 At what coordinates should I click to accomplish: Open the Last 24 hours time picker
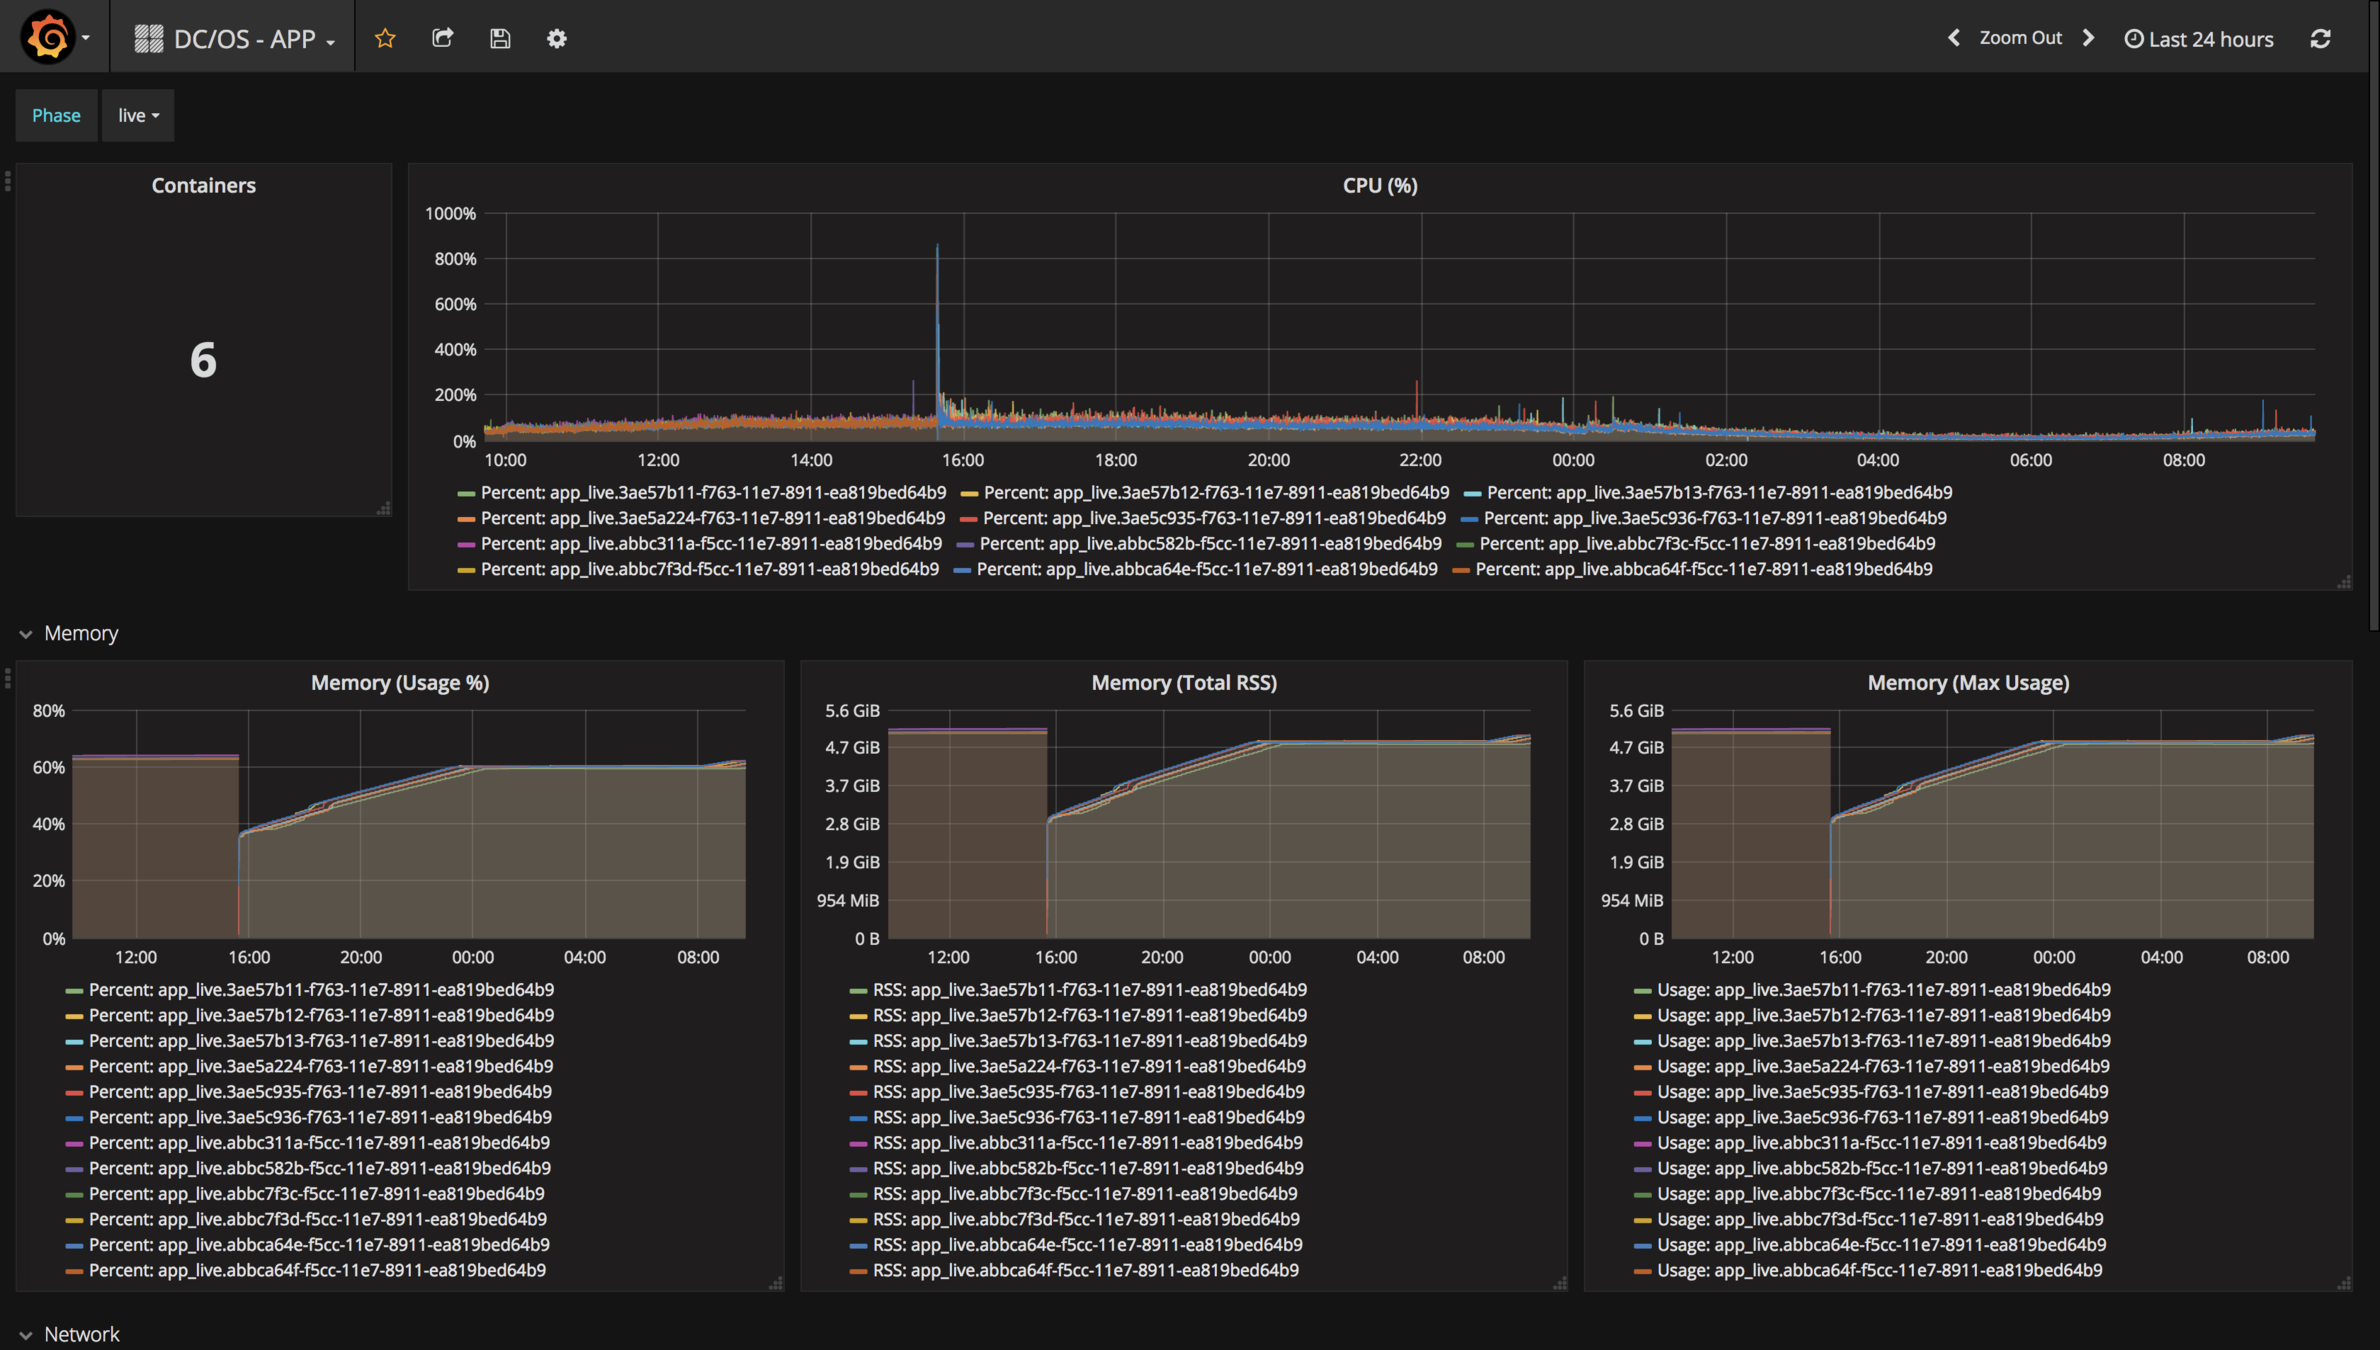pyautogui.click(x=2199, y=39)
